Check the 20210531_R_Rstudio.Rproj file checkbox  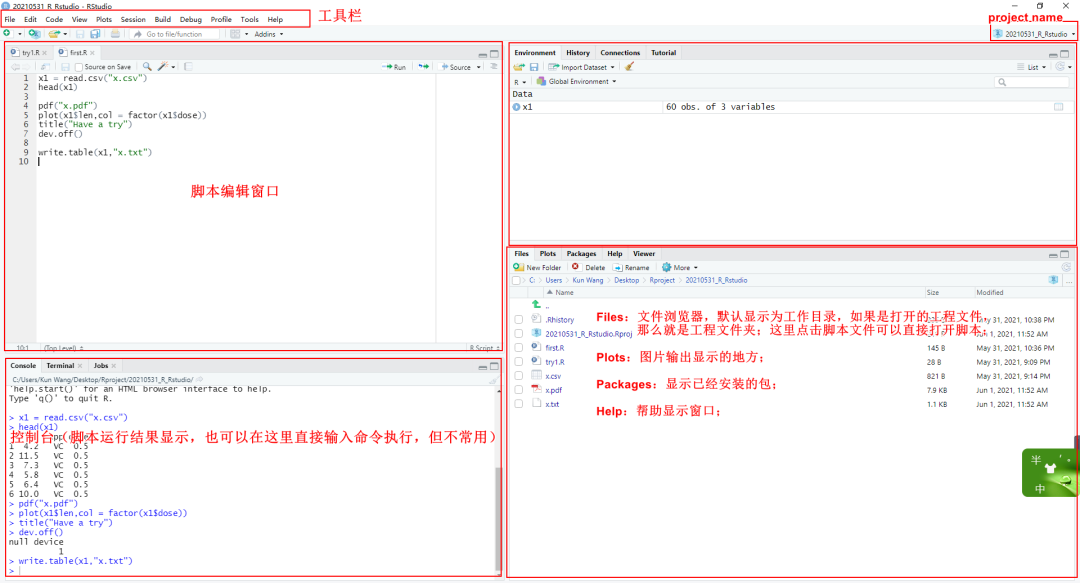pyautogui.click(x=519, y=334)
